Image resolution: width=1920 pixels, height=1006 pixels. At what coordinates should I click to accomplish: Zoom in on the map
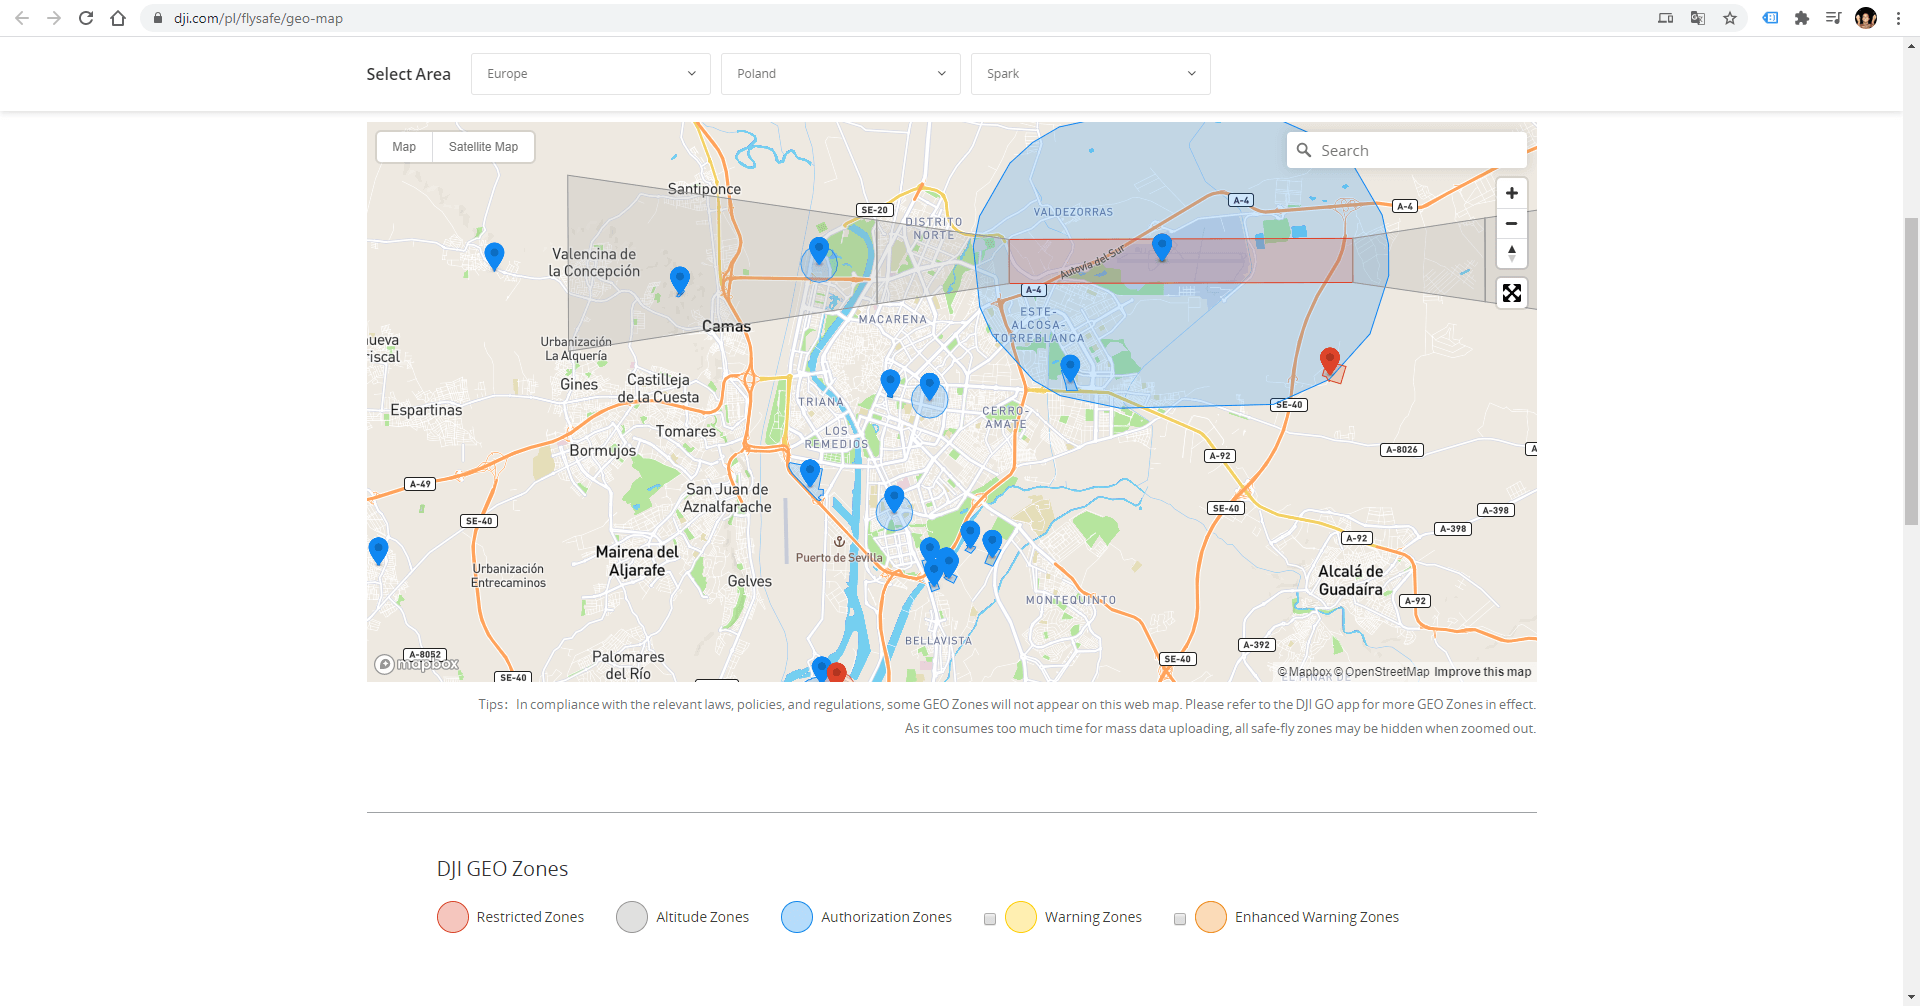pos(1511,193)
